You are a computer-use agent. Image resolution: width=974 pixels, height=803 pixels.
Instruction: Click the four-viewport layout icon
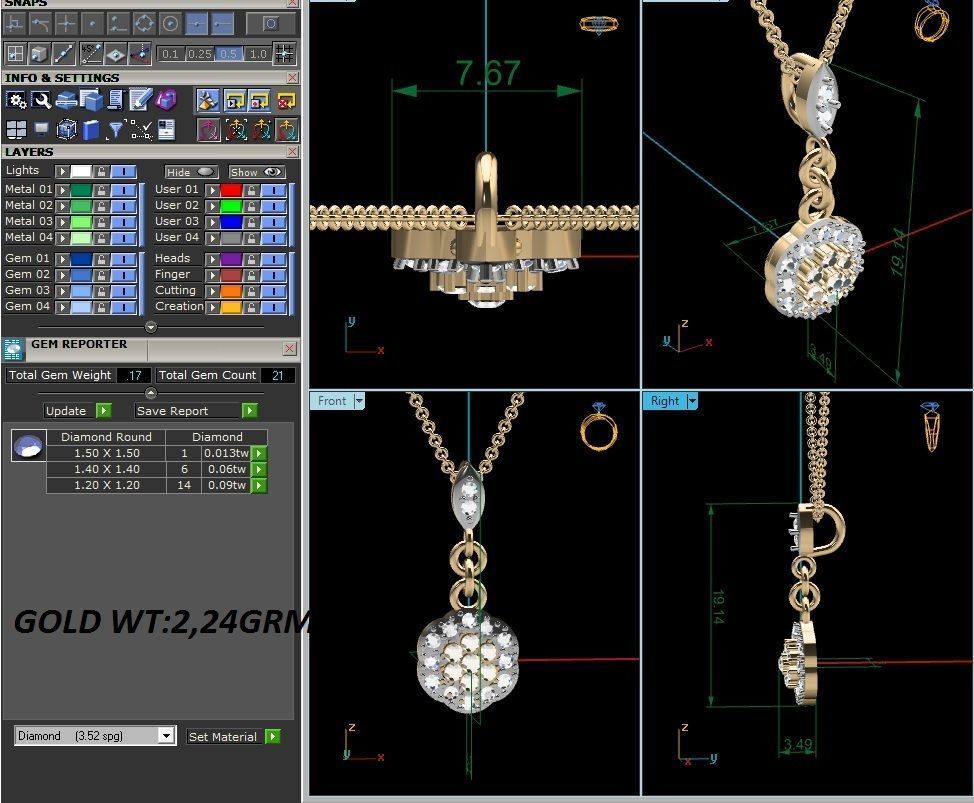(x=16, y=130)
